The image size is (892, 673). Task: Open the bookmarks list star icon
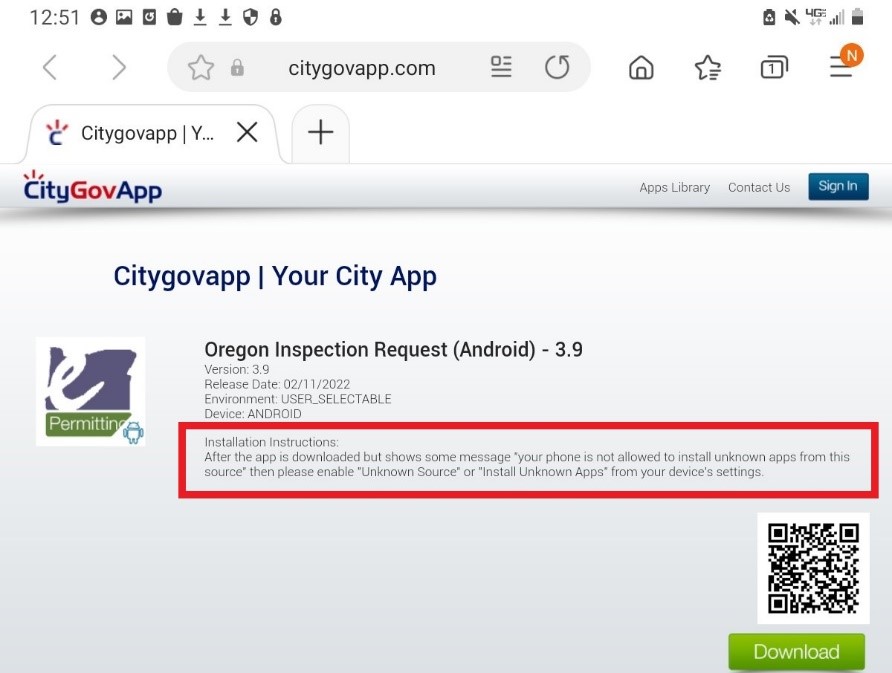[x=708, y=68]
